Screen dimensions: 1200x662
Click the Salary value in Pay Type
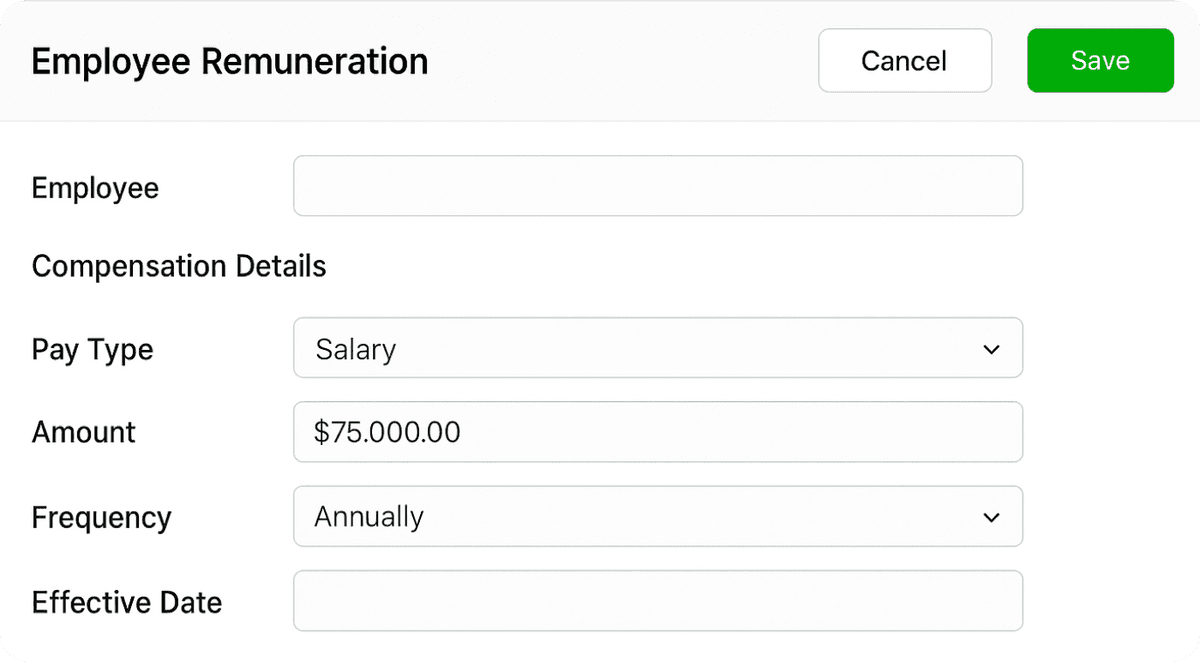pyautogui.click(x=355, y=349)
